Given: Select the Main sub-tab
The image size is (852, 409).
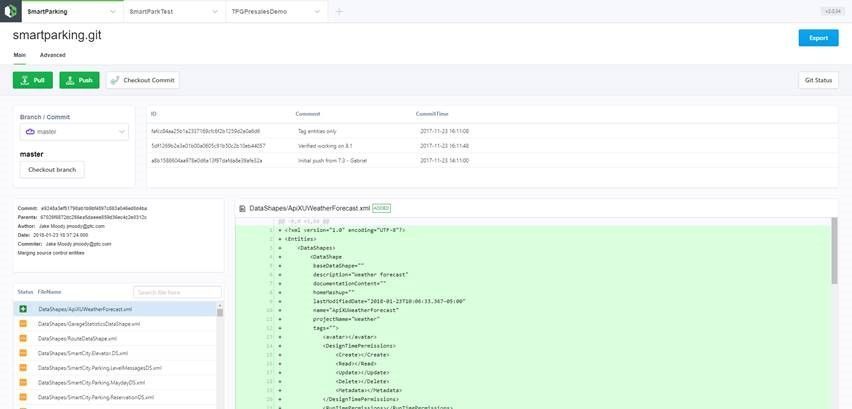Looking at the screenshot, I should 20,55.
